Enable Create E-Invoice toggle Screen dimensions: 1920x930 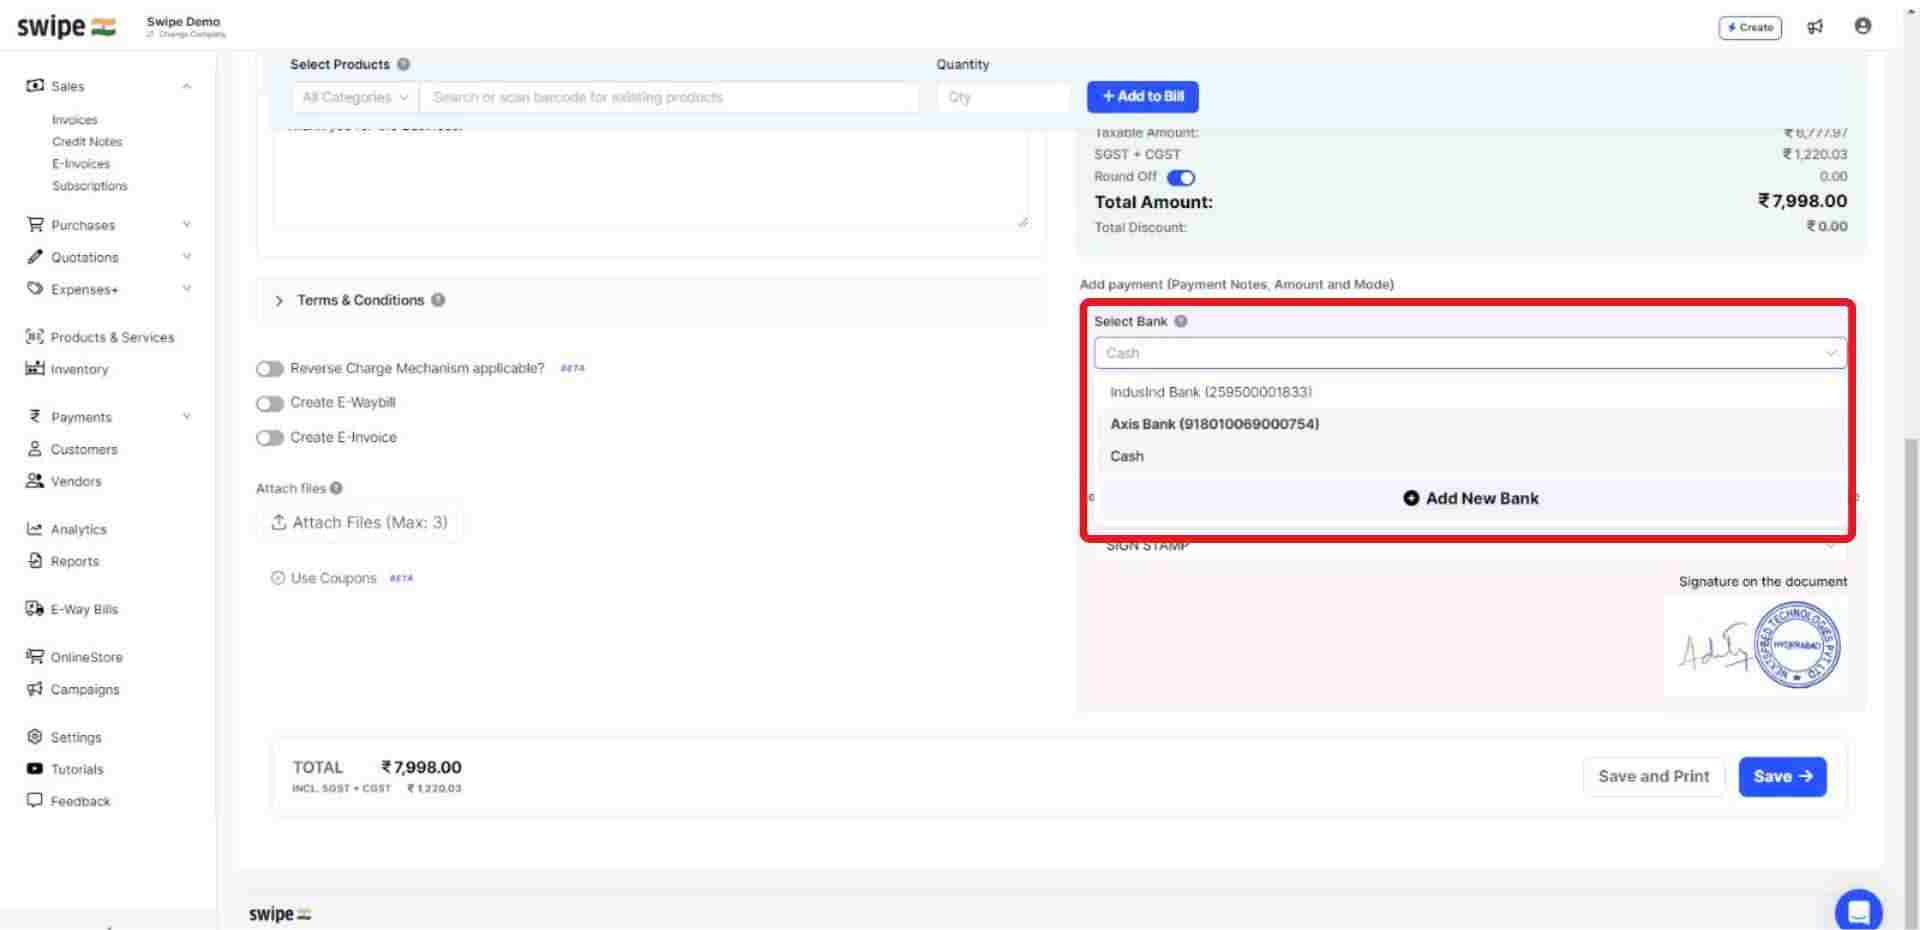coord(270,438)
